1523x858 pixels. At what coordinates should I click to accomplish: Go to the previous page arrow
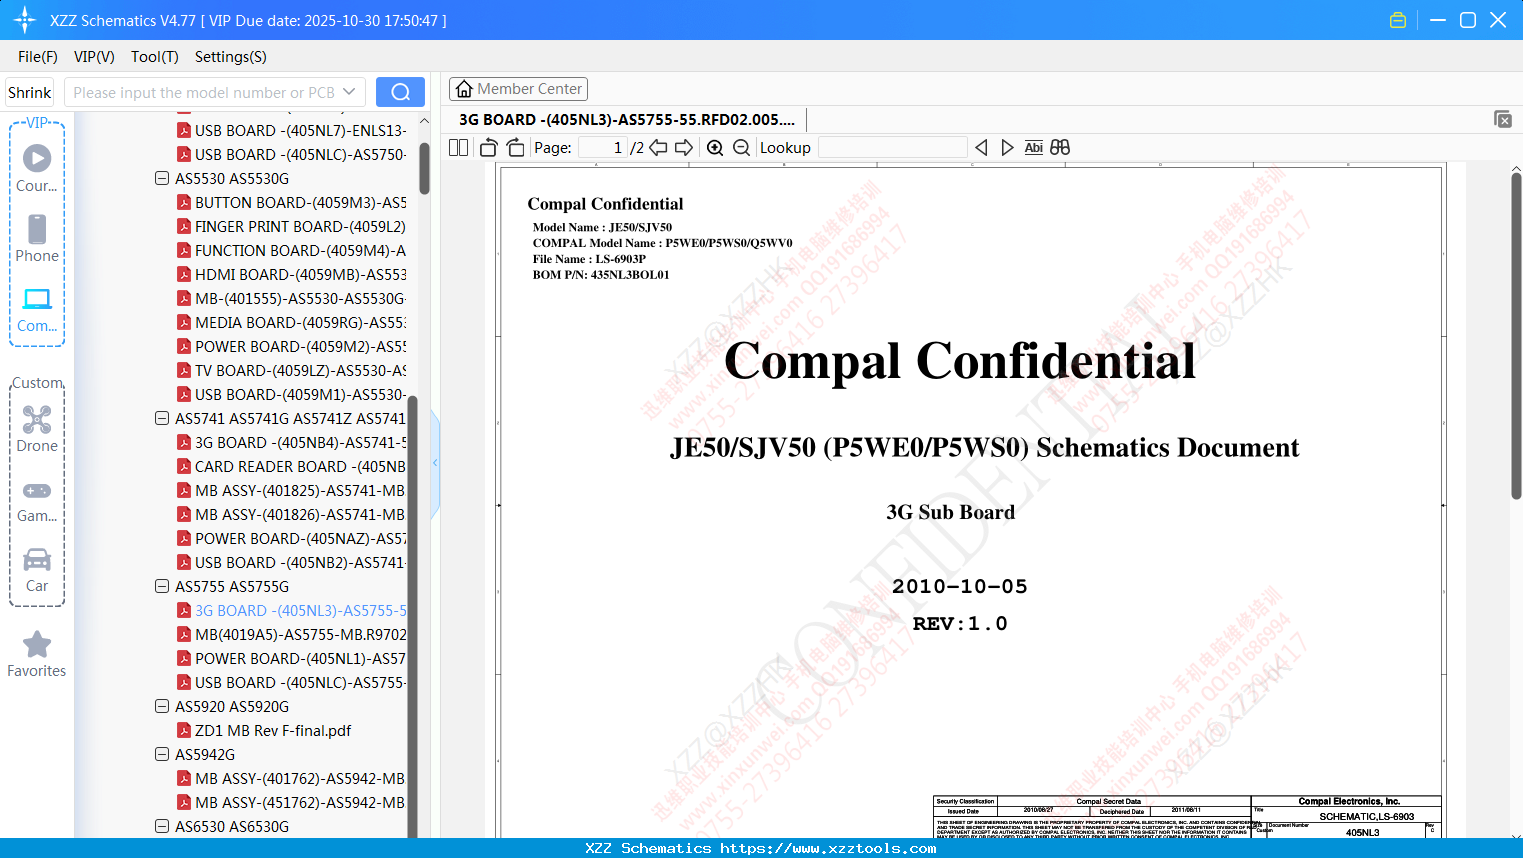[x=658, y=148]
